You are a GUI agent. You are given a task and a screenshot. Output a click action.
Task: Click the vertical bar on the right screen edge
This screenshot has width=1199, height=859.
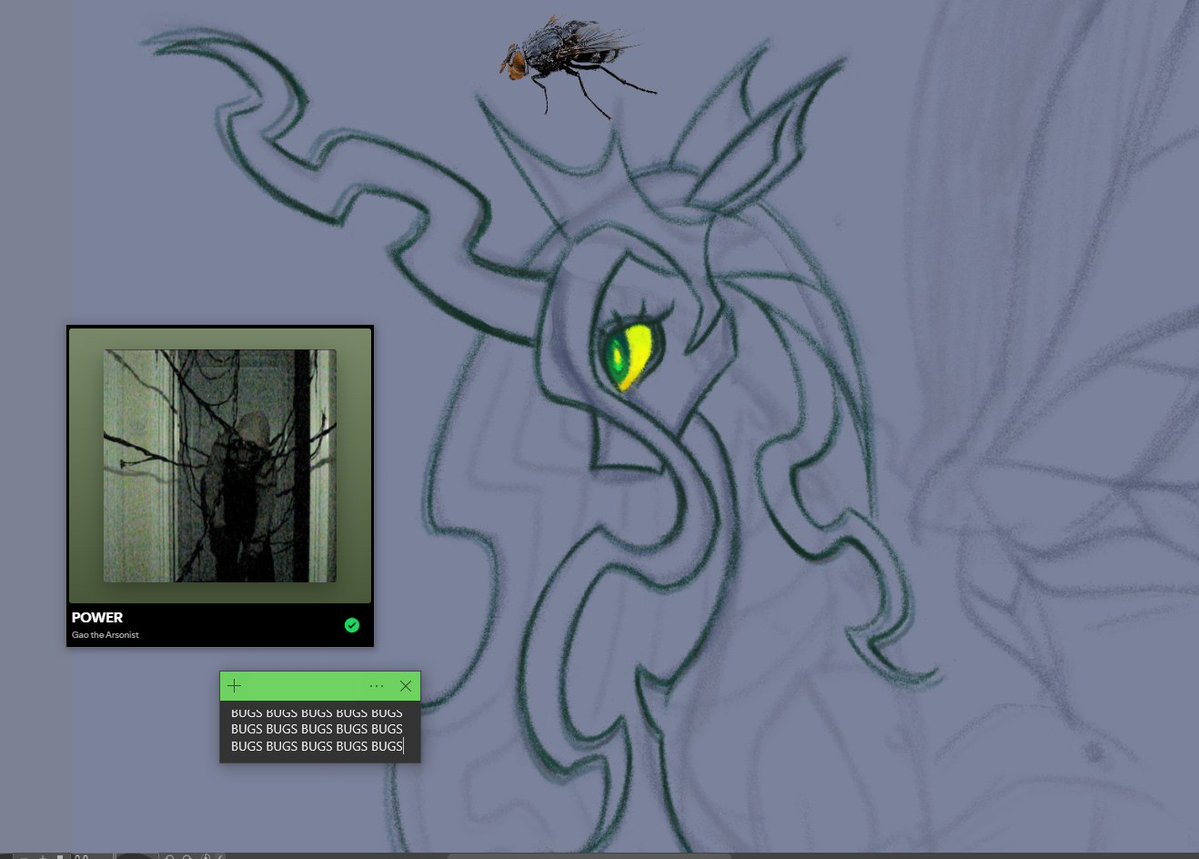click(x=1194, y=430)
